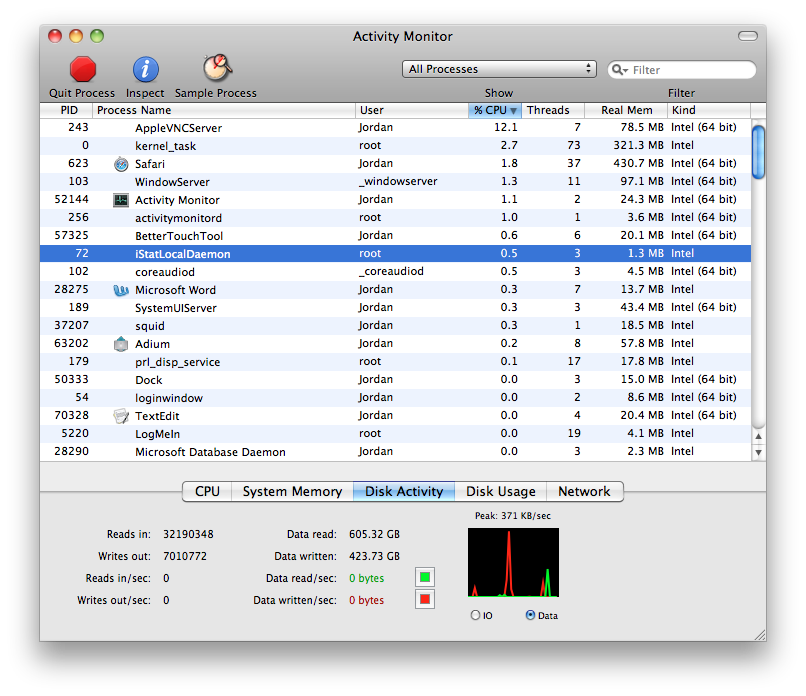This screenshot has height=696, width=806.
Task: Click the search magnifier in Filter field
Action: [619, 69]
